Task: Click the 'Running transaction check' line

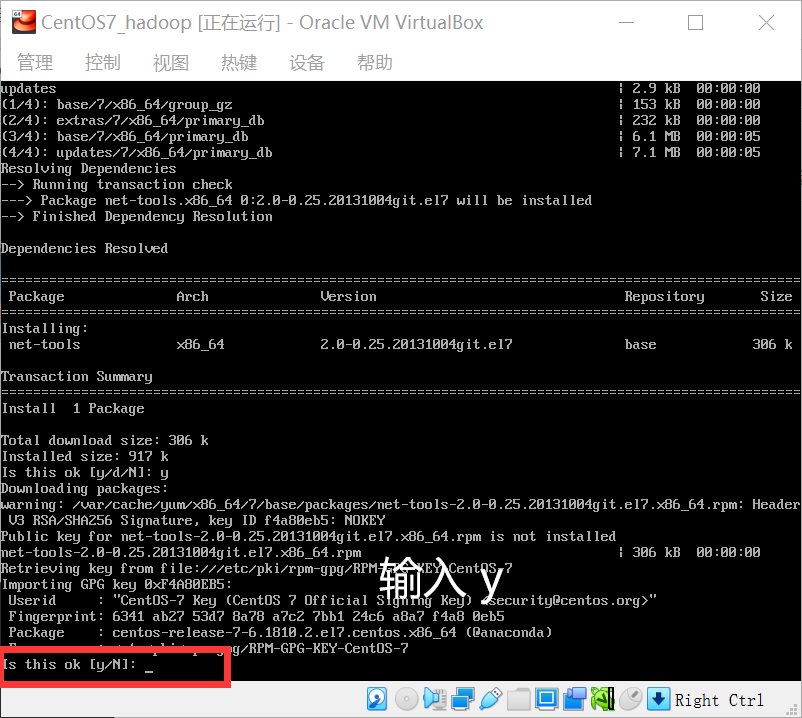Action: click(x=117, y=185)
